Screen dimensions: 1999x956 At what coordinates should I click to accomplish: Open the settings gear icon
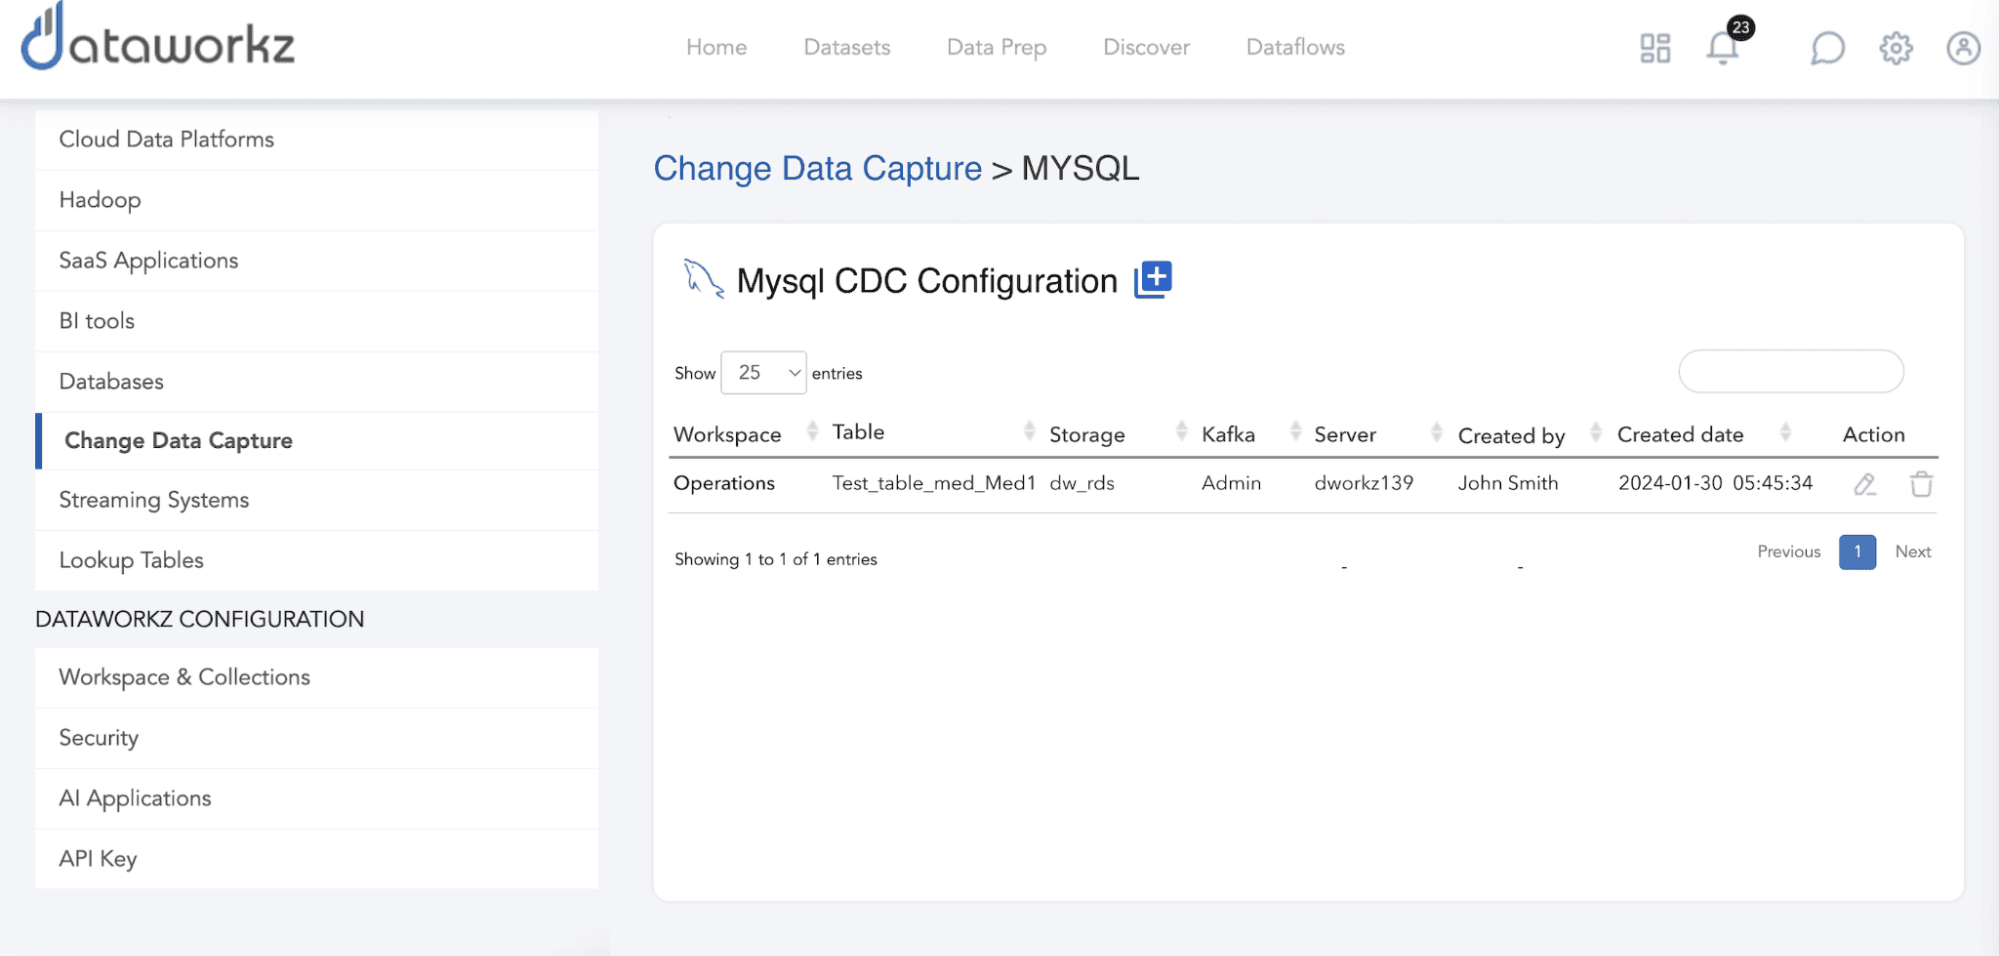[x=1895, y=48]
